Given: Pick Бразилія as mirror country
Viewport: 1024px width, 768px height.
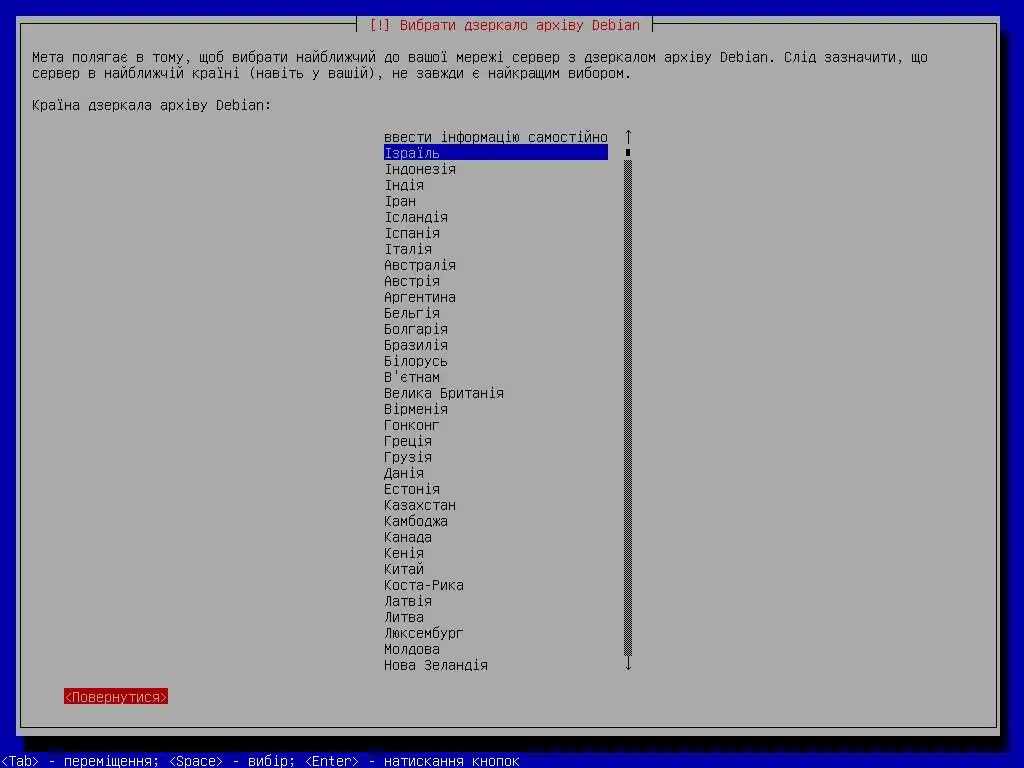Looking at the screenshot, I should [x=496, y=345].
